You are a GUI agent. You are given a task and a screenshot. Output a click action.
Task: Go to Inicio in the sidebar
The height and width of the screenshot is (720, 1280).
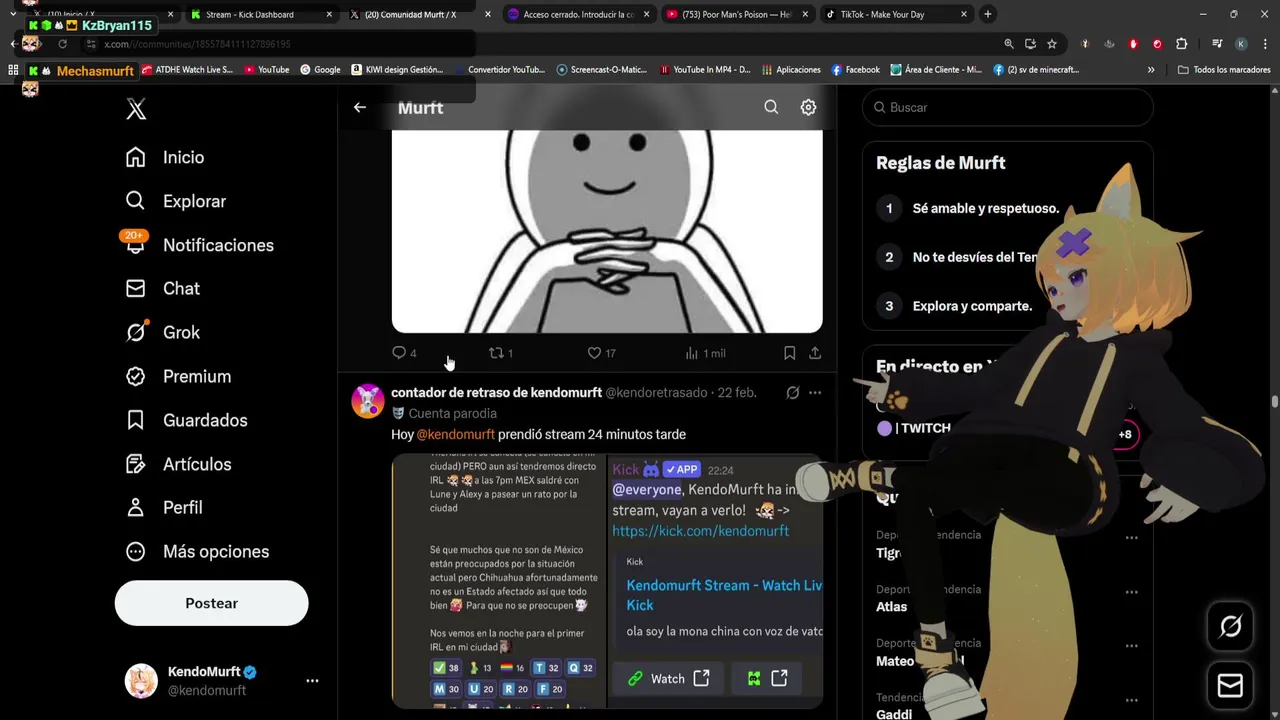tap(165, 157)
